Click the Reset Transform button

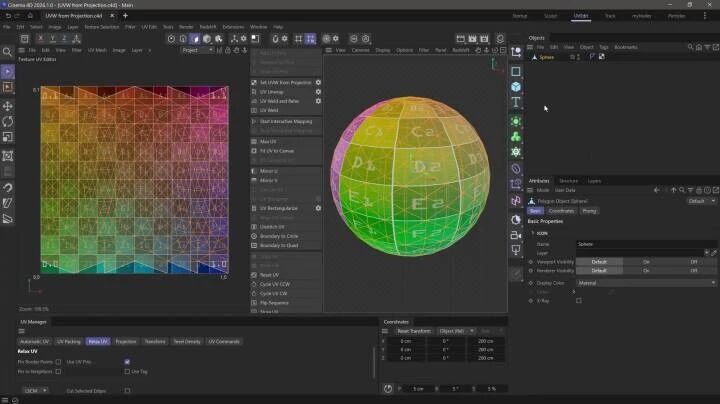415,330
